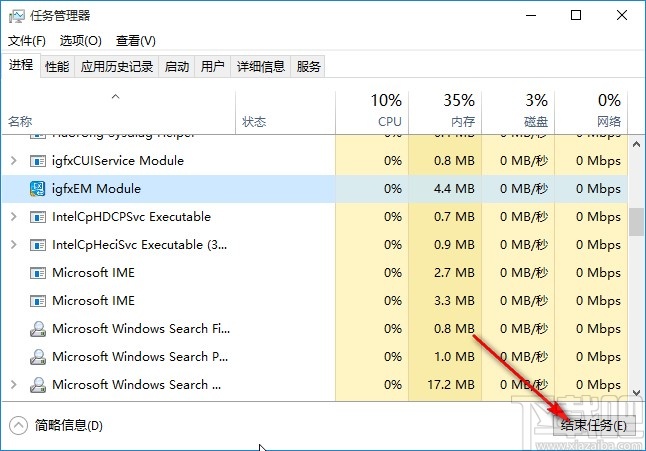646x451 pixels.
Task: Switch to the 应用历史记录 tab
Action: (x=117, y=66)
